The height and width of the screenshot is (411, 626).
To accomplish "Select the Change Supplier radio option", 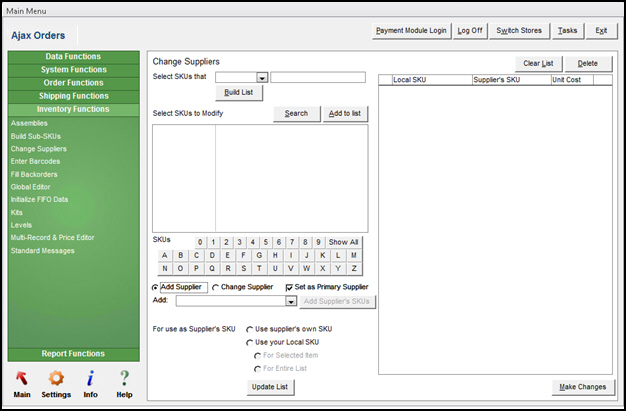I will 217,287.
